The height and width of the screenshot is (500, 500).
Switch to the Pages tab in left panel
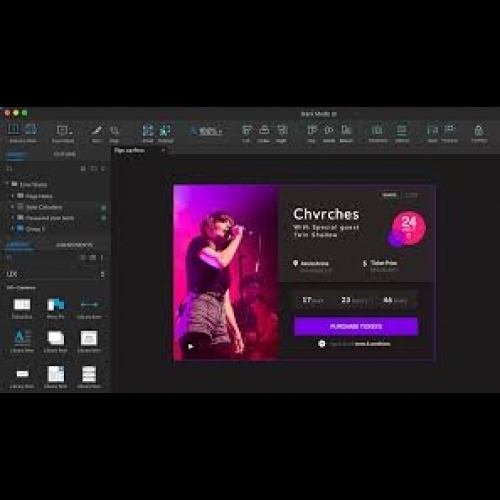(16, 154)
